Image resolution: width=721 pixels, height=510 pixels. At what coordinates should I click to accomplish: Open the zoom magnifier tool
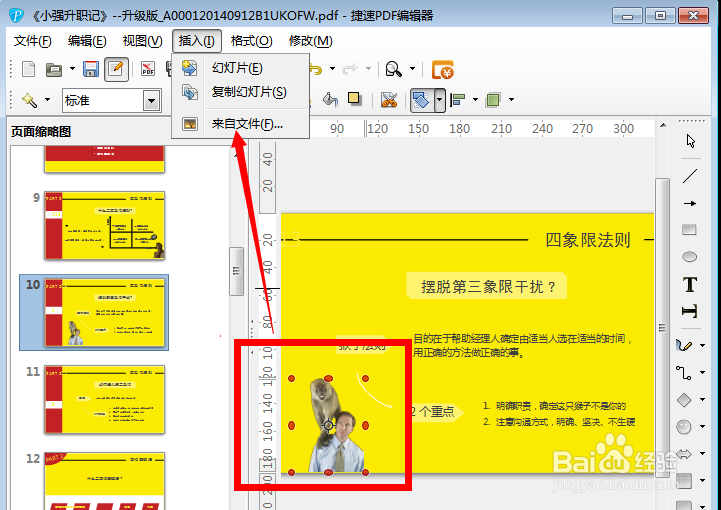[x=394, y=69]
